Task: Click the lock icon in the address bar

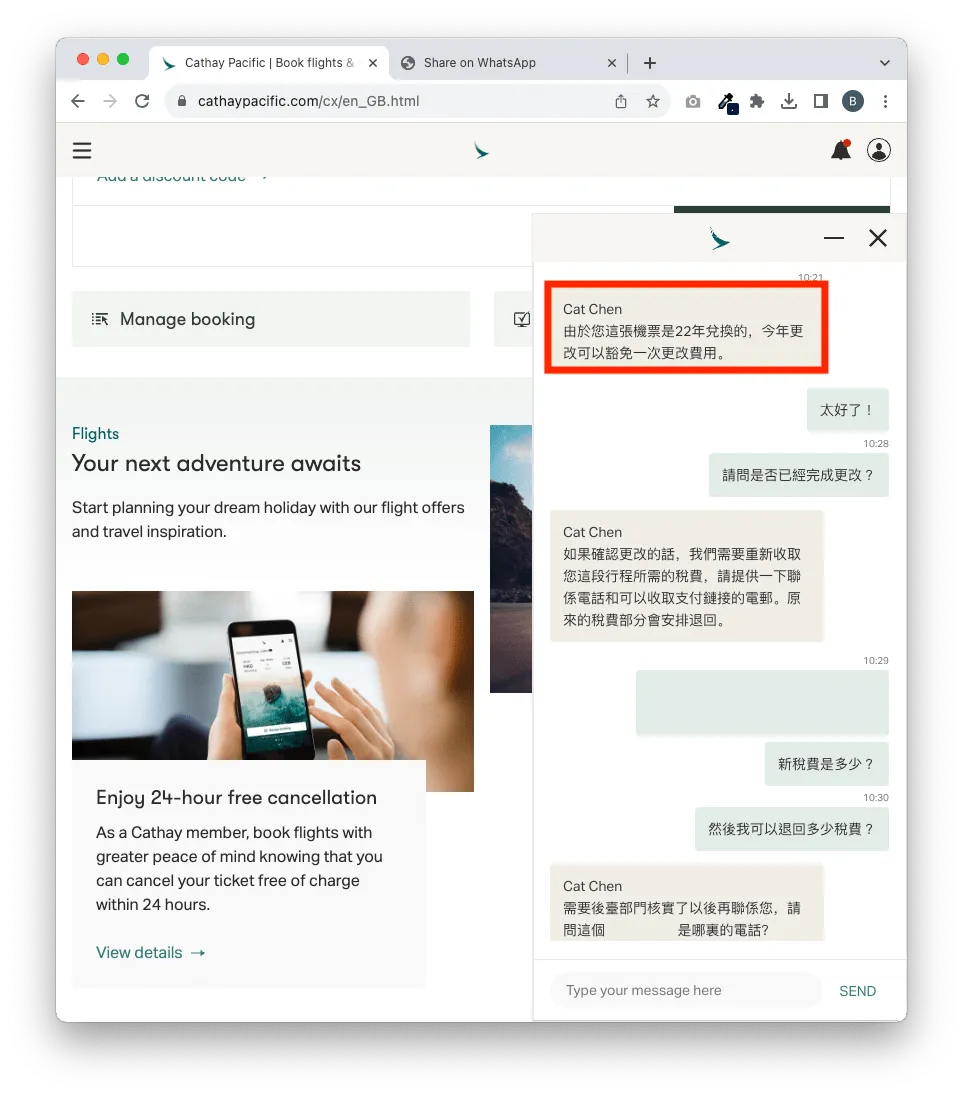Action: pos(182,101)
